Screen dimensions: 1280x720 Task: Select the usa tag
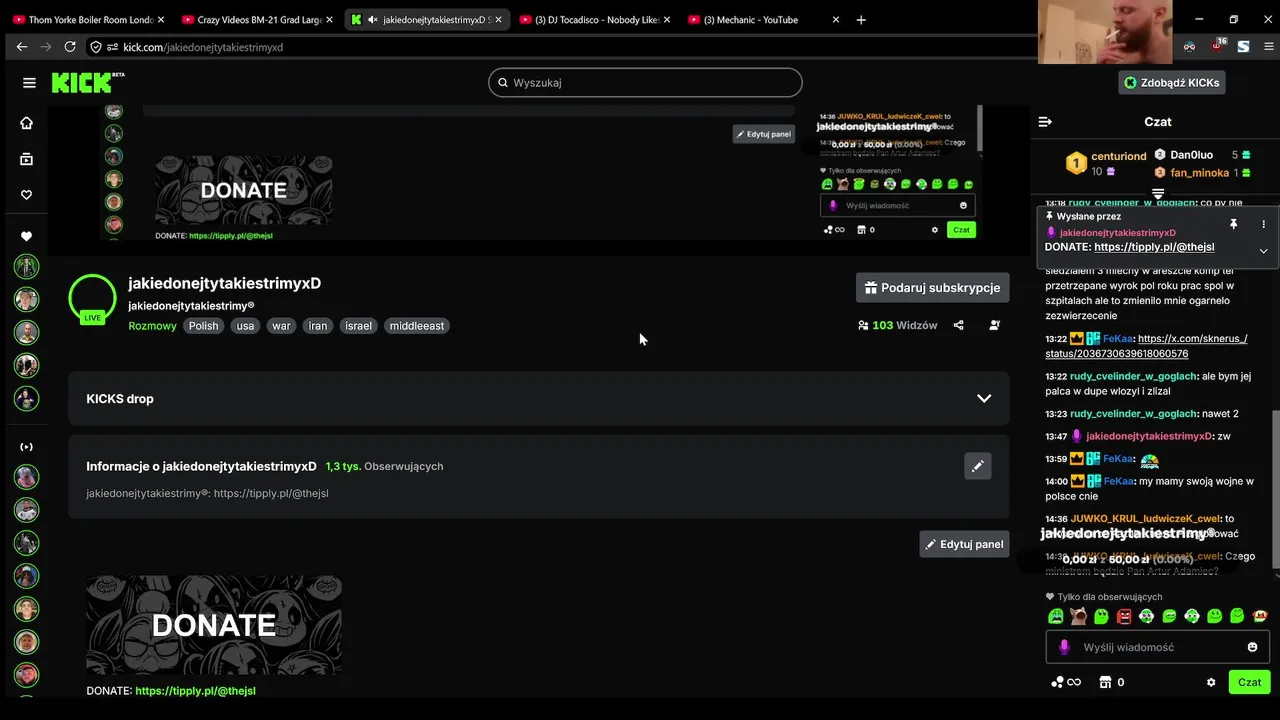(245, 326)
